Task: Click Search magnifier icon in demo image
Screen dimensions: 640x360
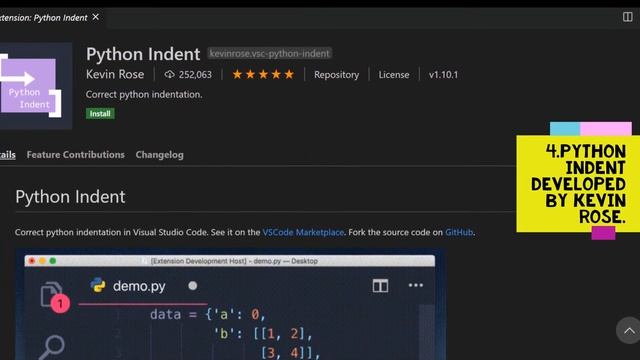Action: 52,347
